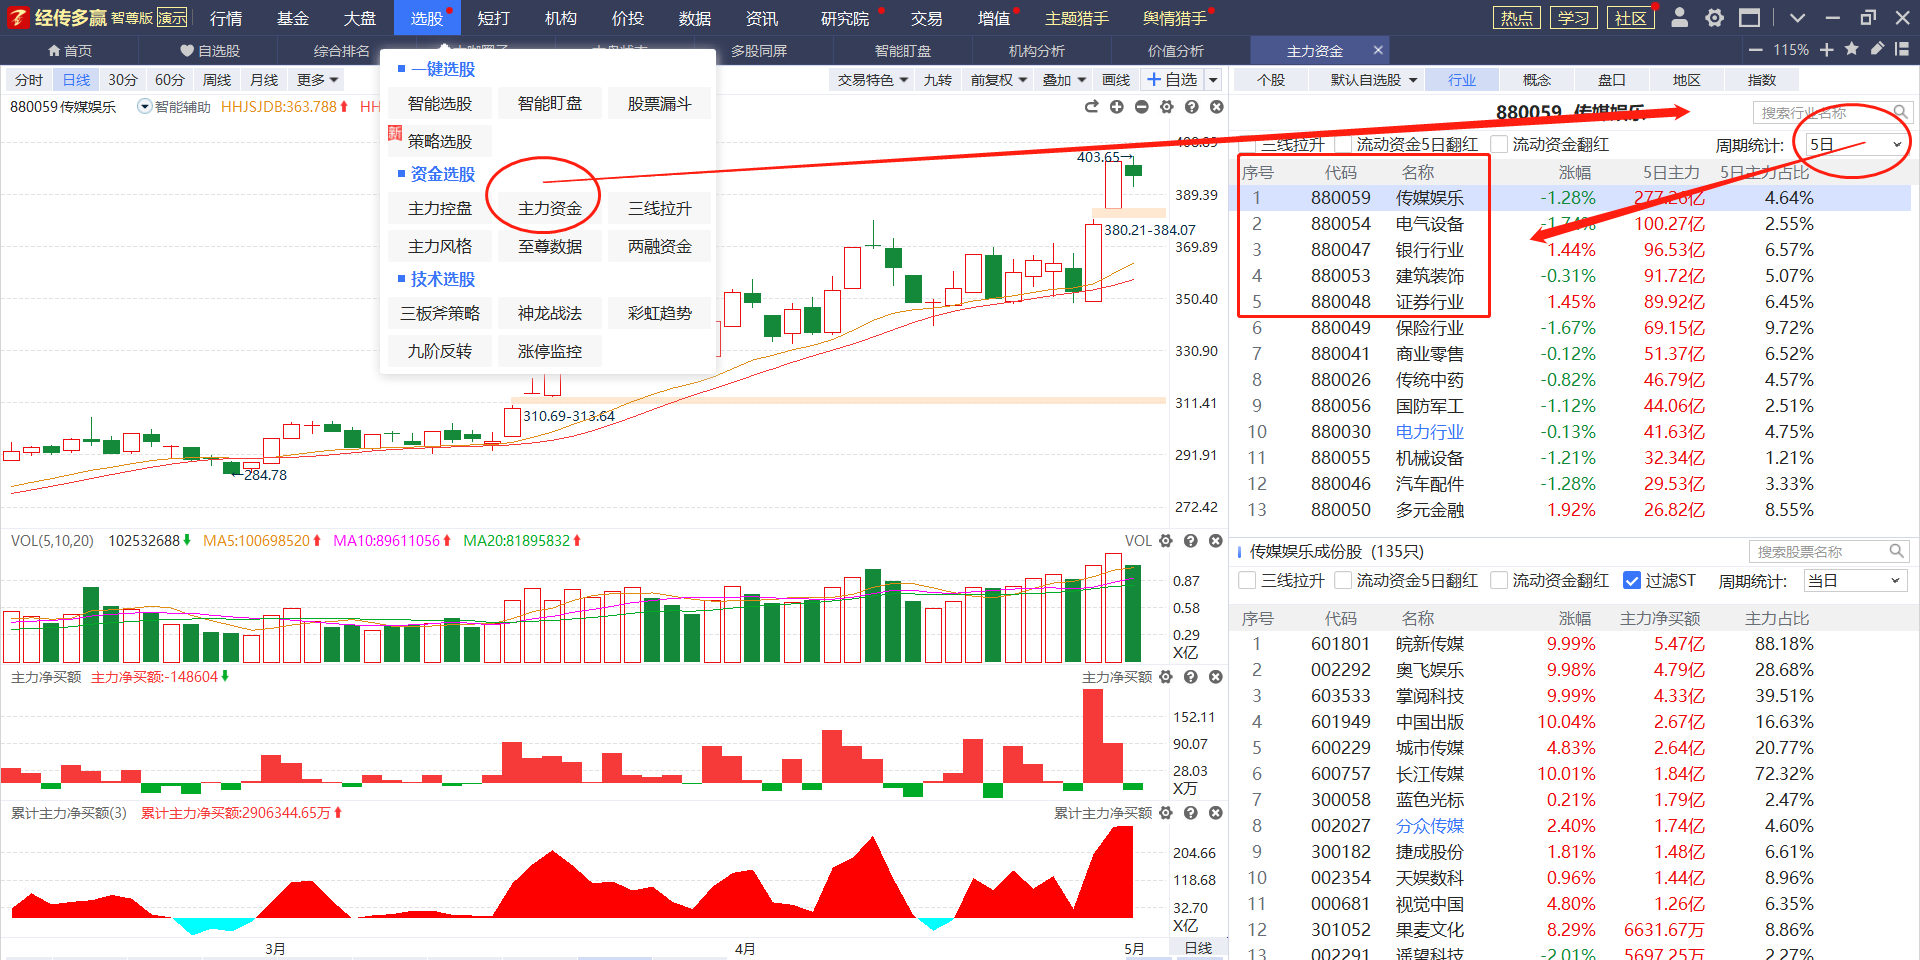Select 主力资金 in stock picker menu
The image size is (1920, 960).
(549, 208)
